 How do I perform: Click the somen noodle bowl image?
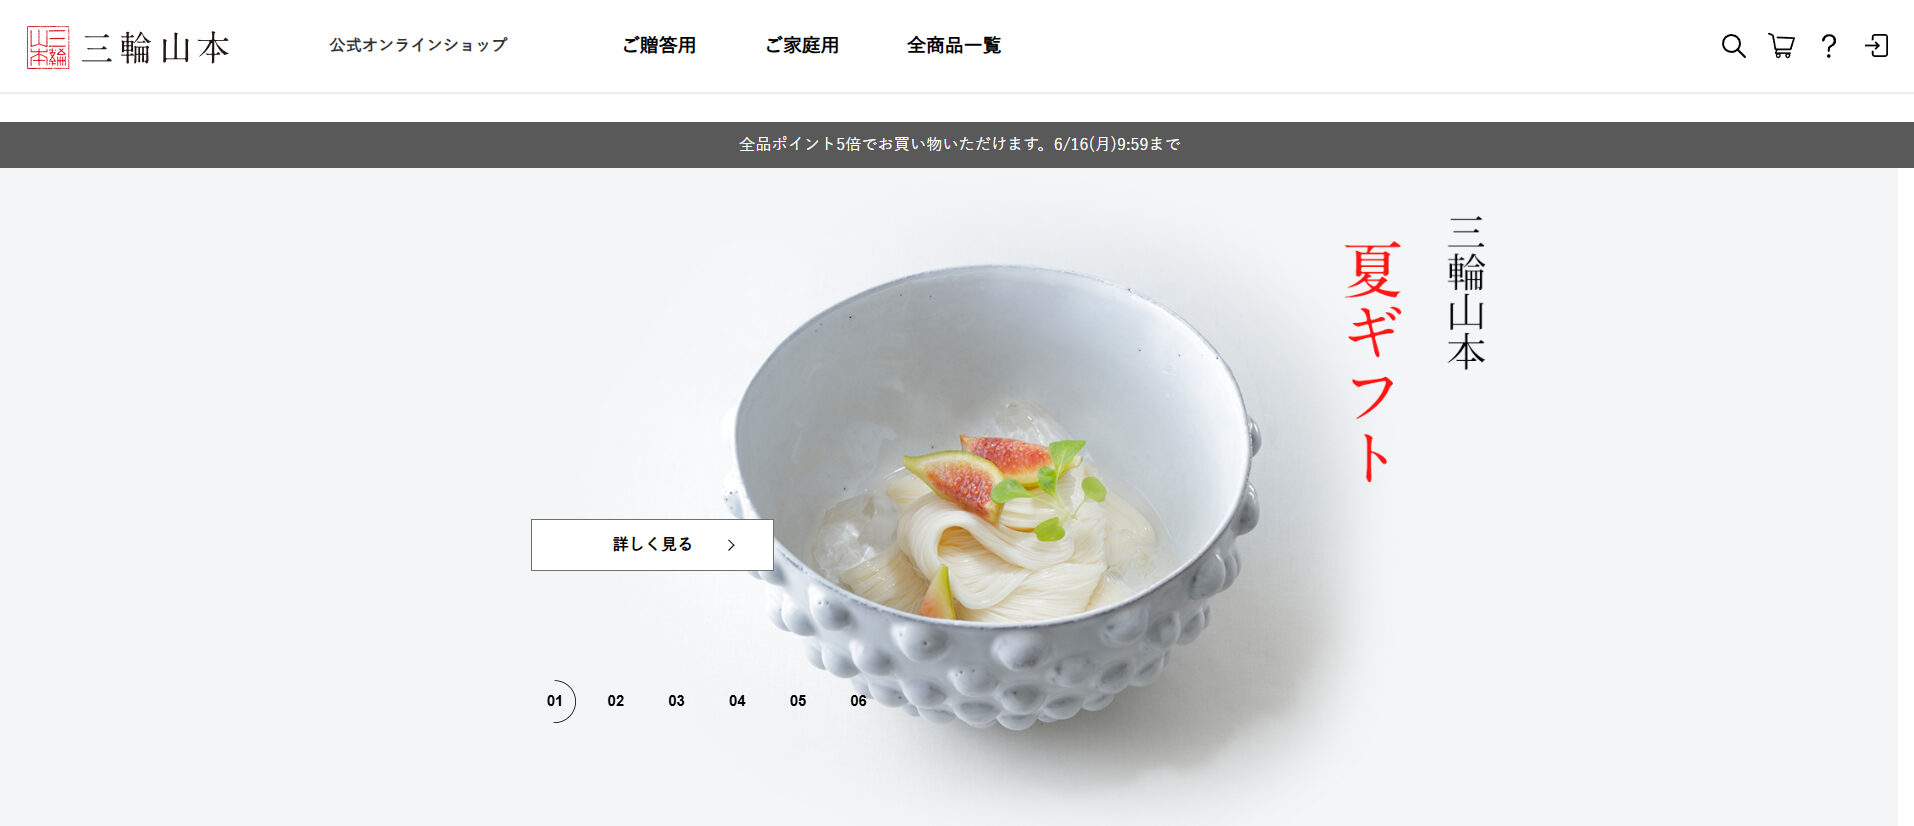(x=993, y=495)
